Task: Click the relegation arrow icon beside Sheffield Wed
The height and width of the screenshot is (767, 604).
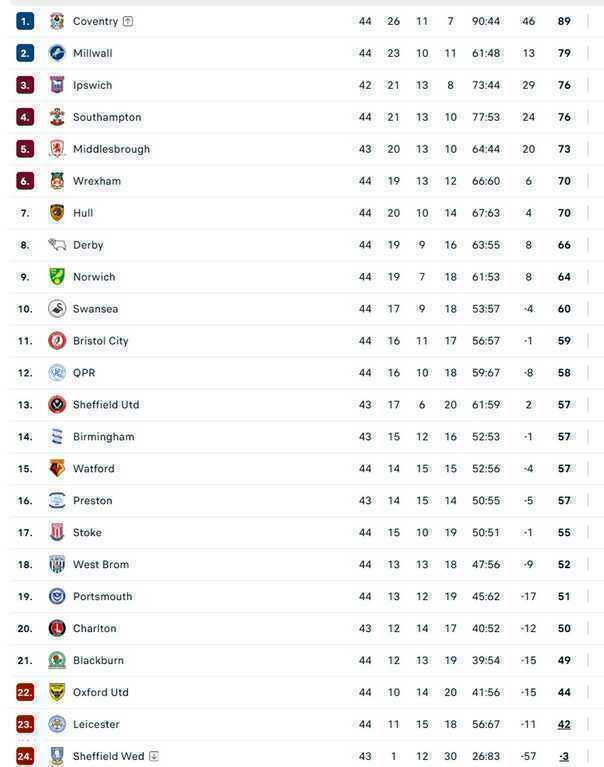Action: [154, 756]
